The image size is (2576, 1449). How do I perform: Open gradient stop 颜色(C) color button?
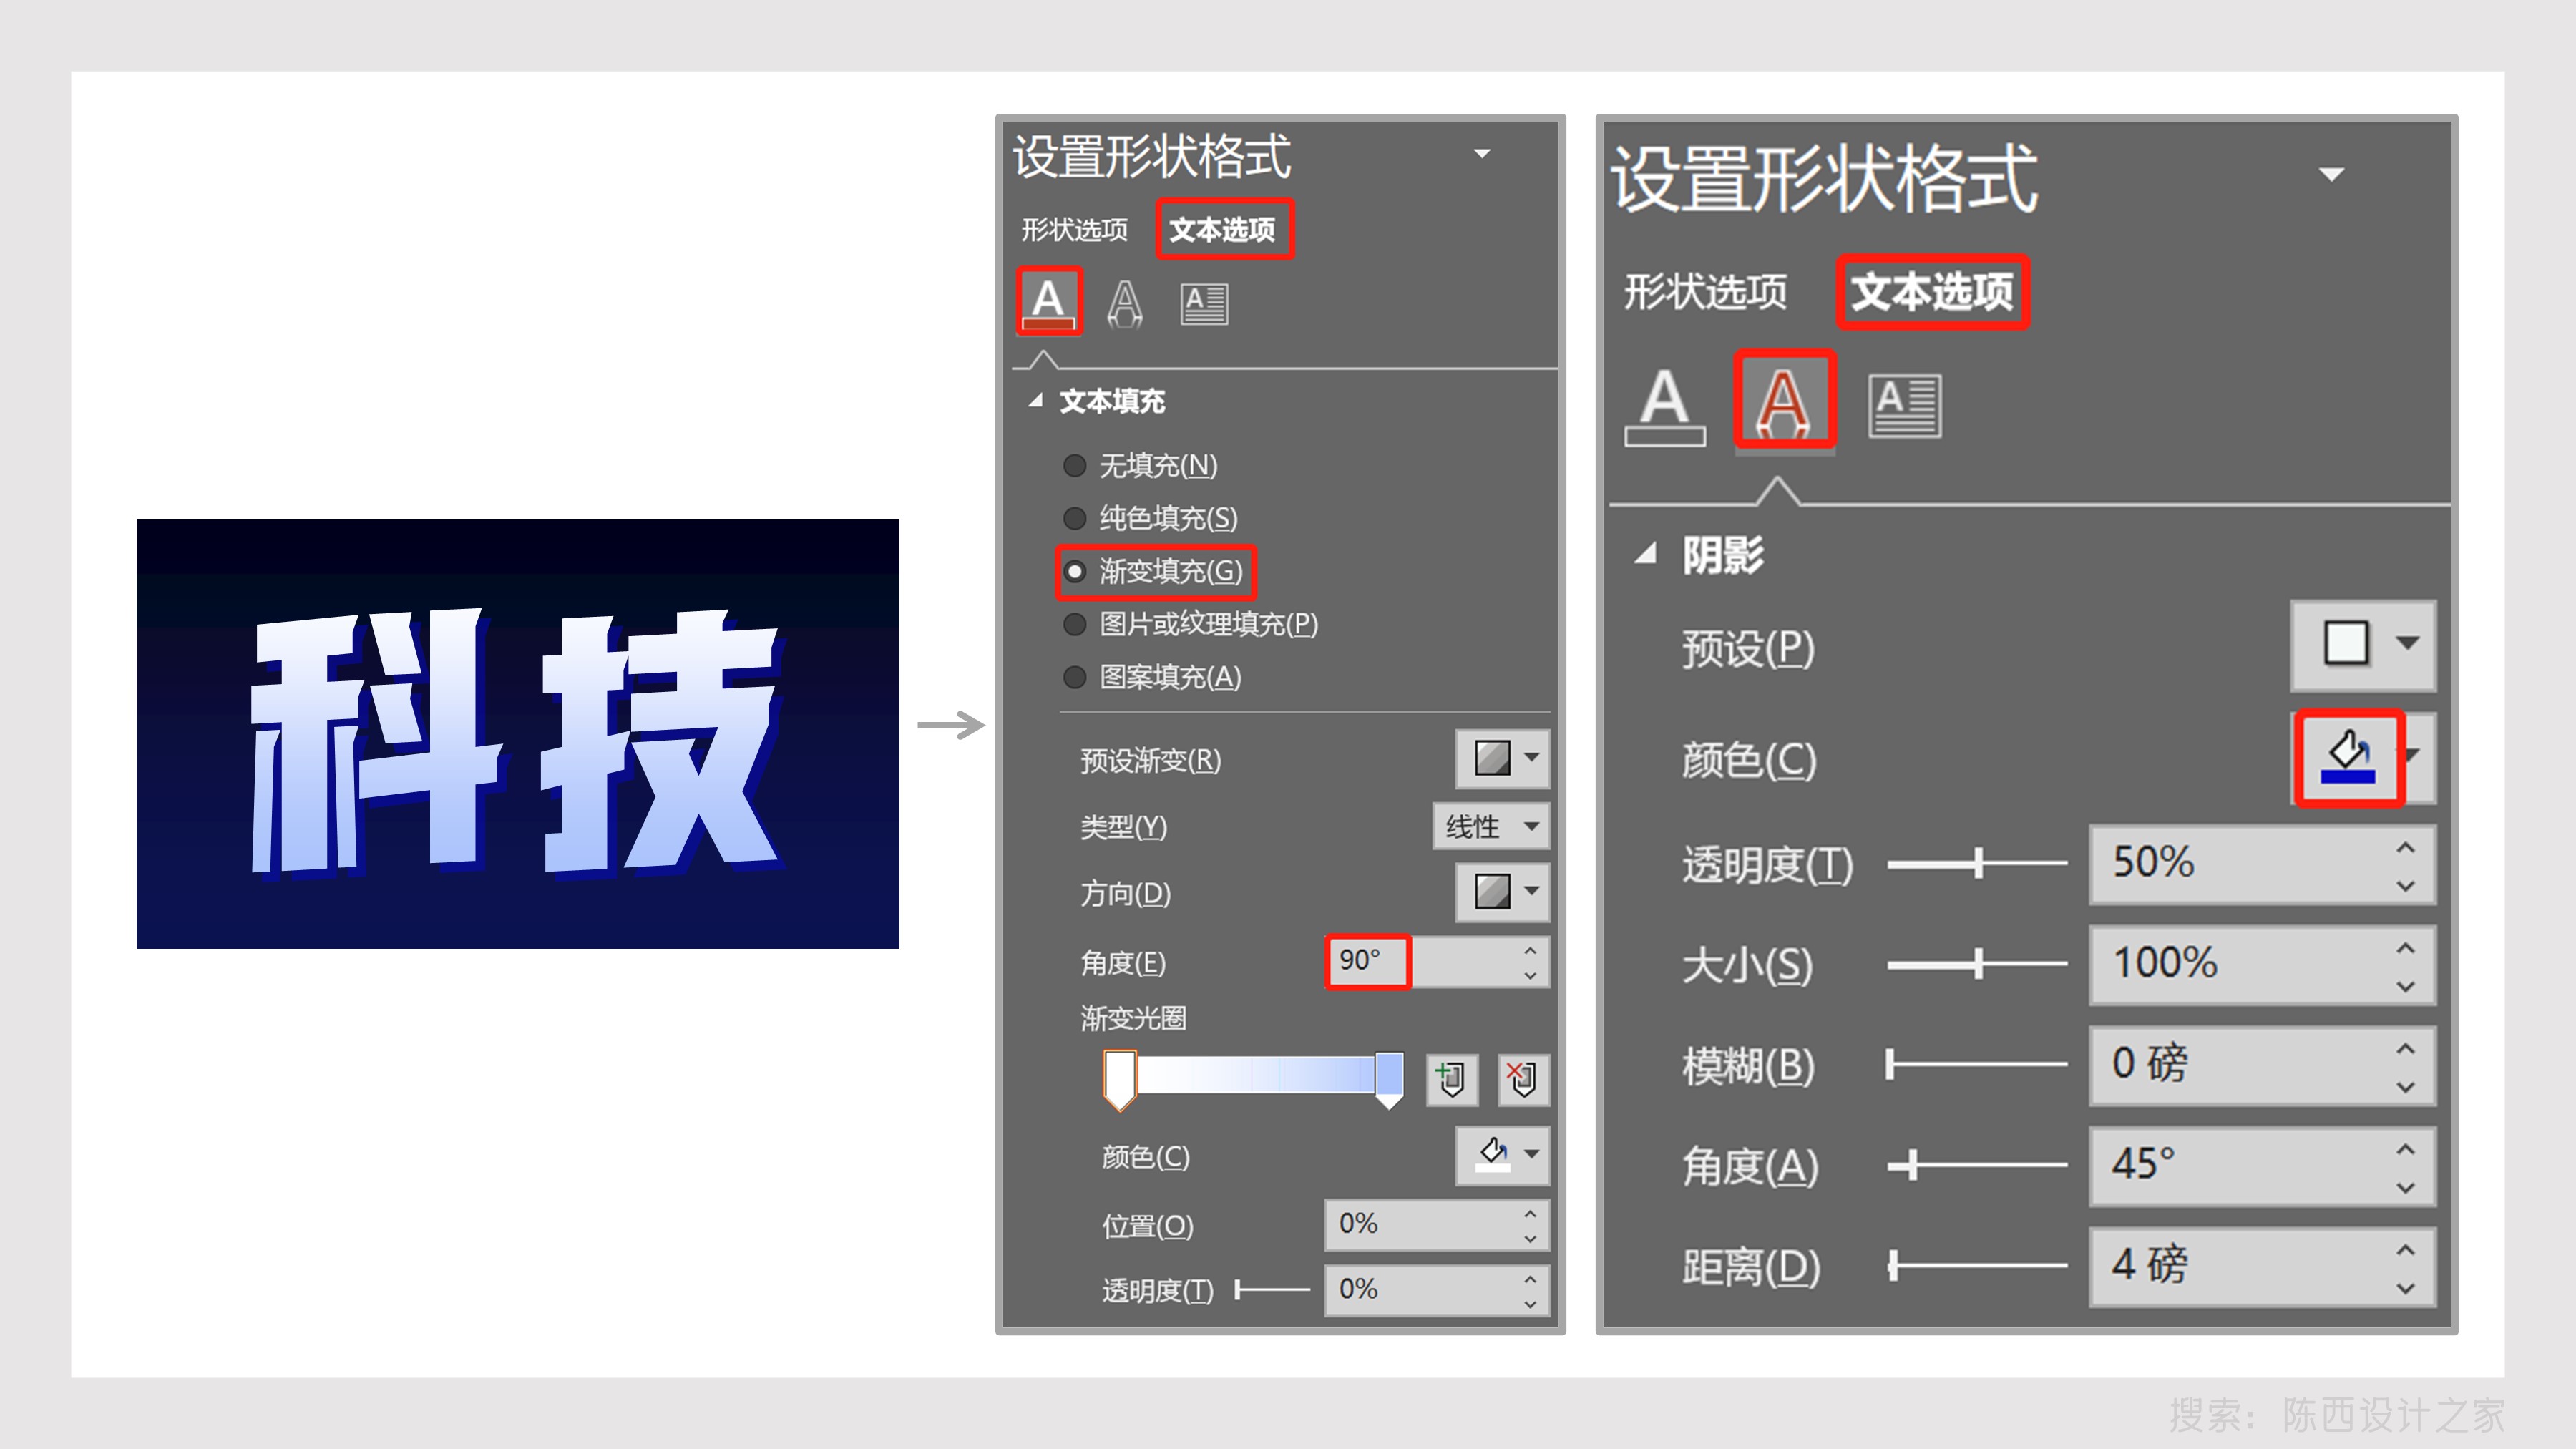tap(1502, 1155)
